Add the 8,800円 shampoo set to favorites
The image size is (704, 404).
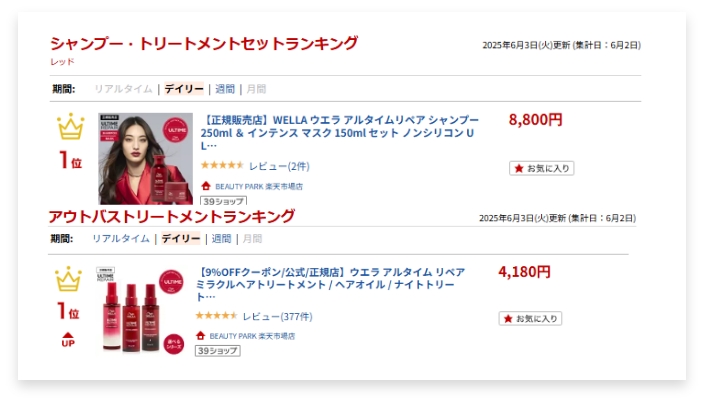click(541, 168)
